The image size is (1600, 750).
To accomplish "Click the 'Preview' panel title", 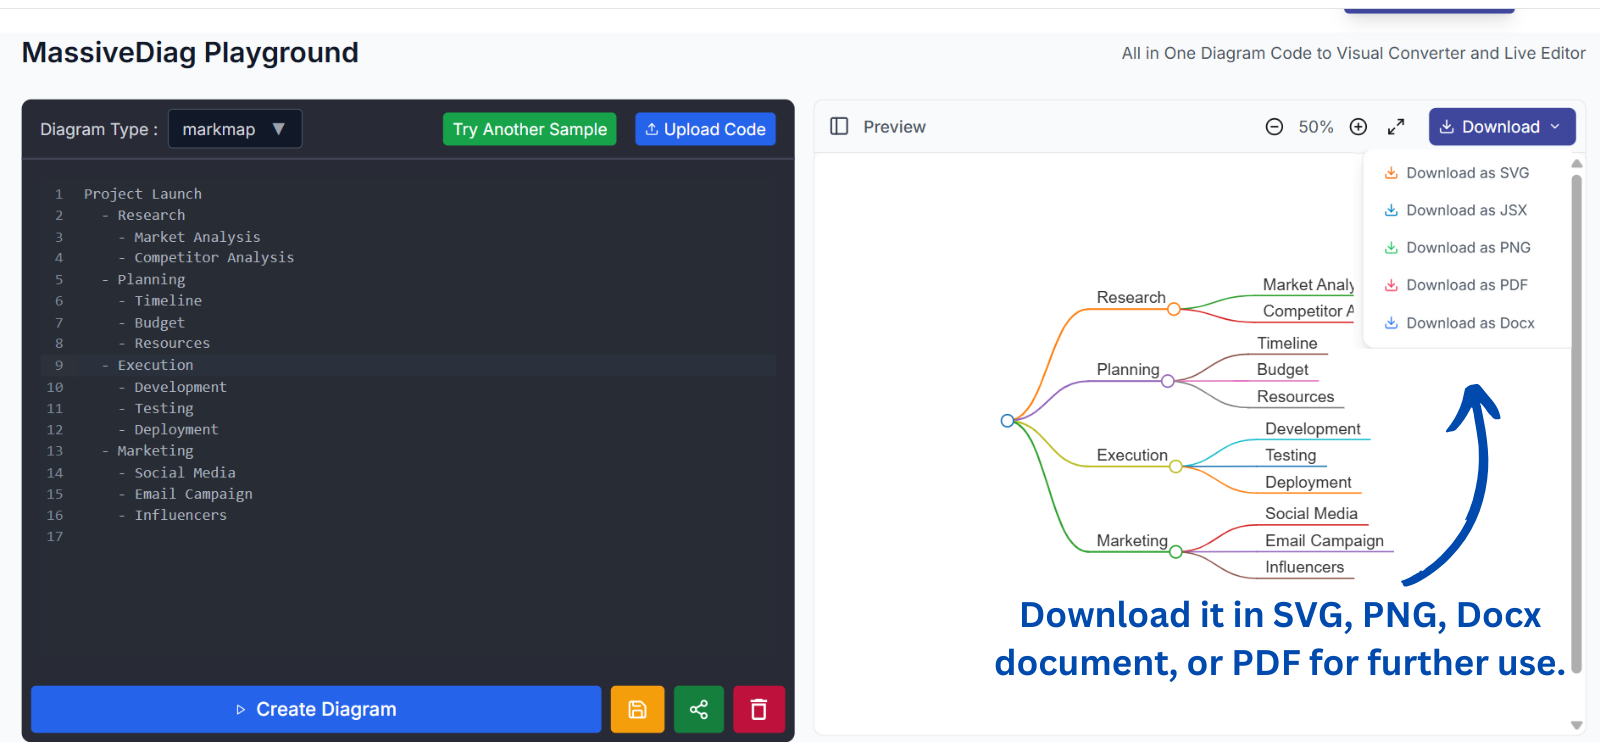I will click(x=894, y=127).
